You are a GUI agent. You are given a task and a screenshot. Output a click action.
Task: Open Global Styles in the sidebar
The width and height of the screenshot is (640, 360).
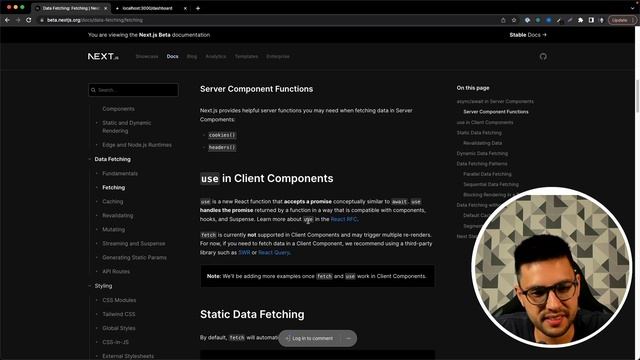click(119, 328)
